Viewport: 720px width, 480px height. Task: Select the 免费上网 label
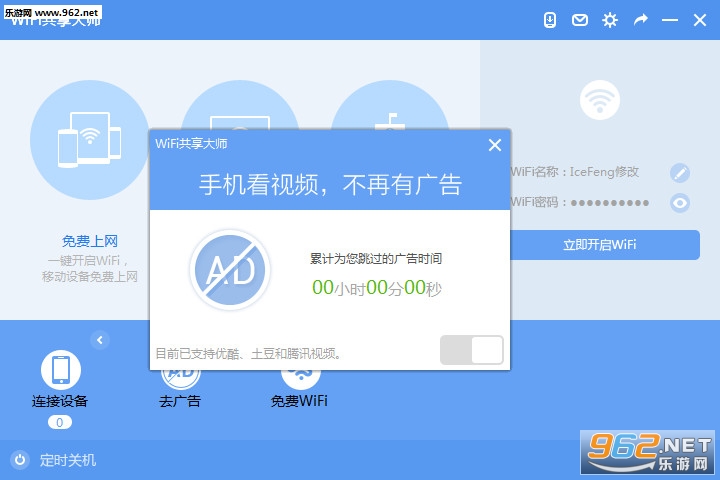(90, 241)
